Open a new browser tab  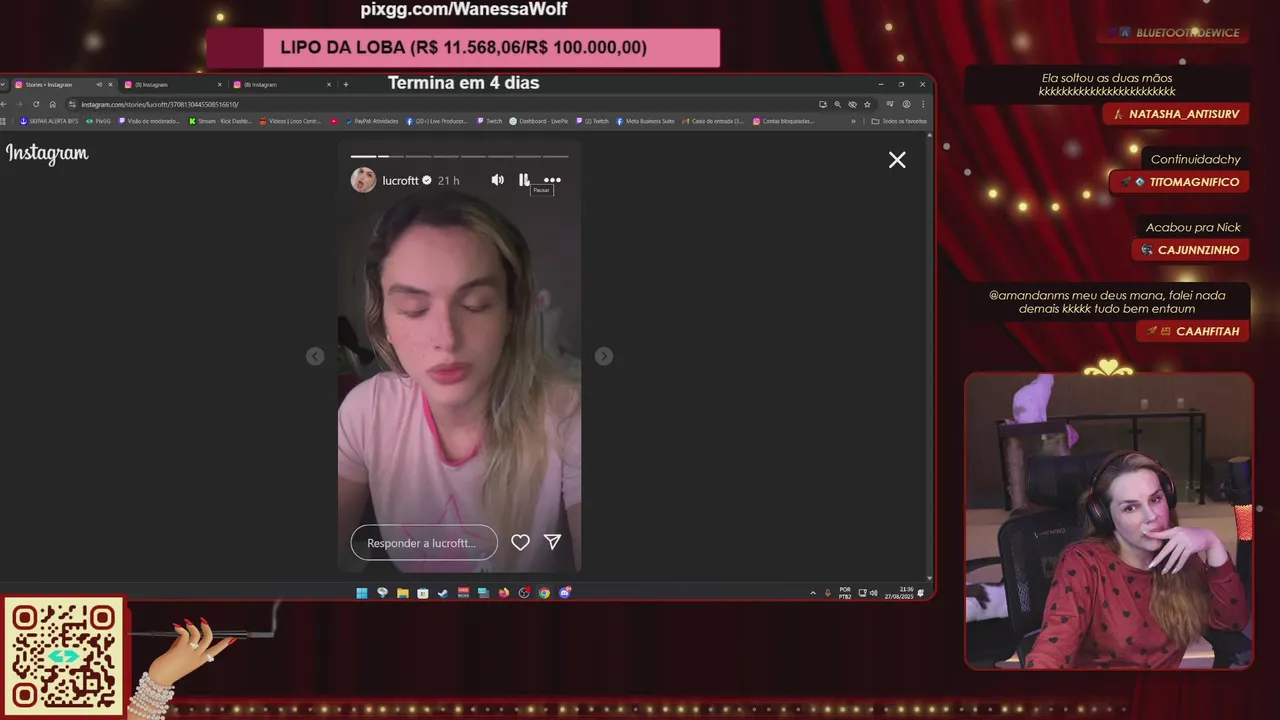[x=346, y=84]
